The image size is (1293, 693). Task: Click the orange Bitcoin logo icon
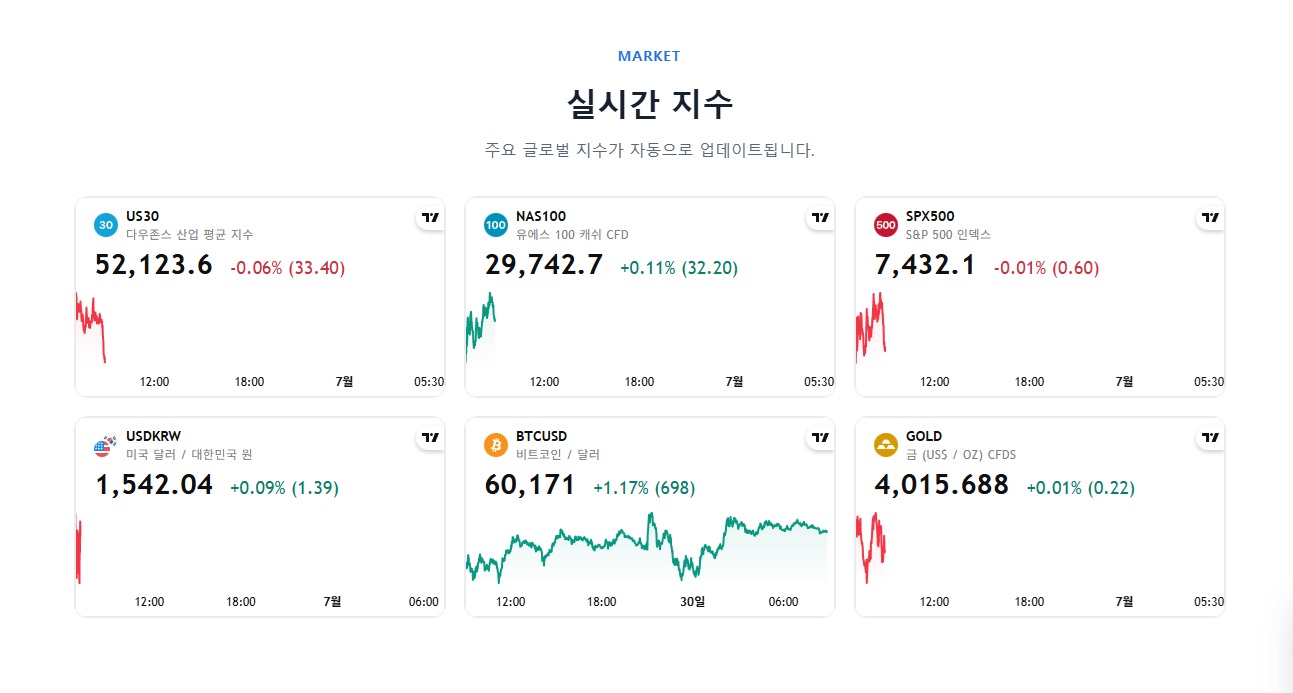[496, 445]
